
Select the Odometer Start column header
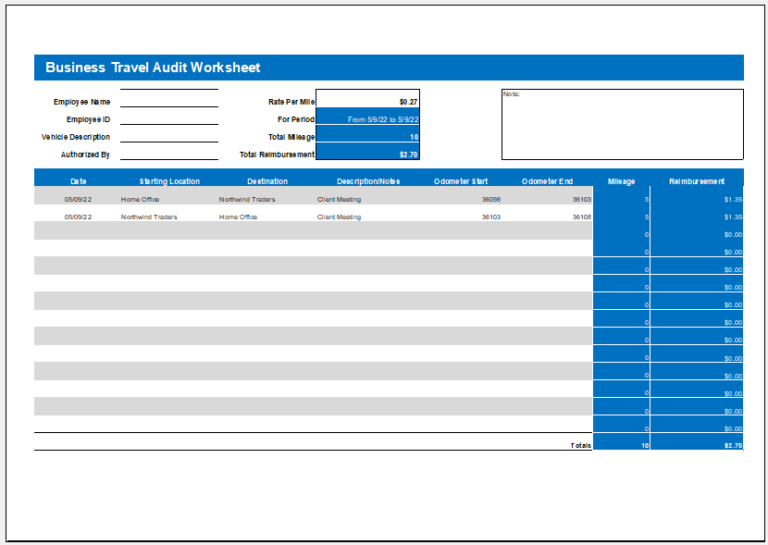pyautogui.click(x=460, y=181)
